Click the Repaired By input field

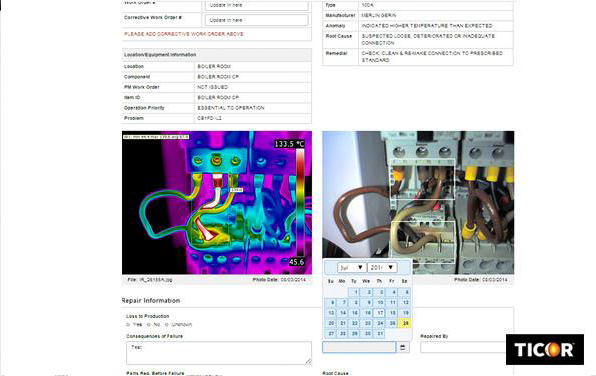[463, 347]
